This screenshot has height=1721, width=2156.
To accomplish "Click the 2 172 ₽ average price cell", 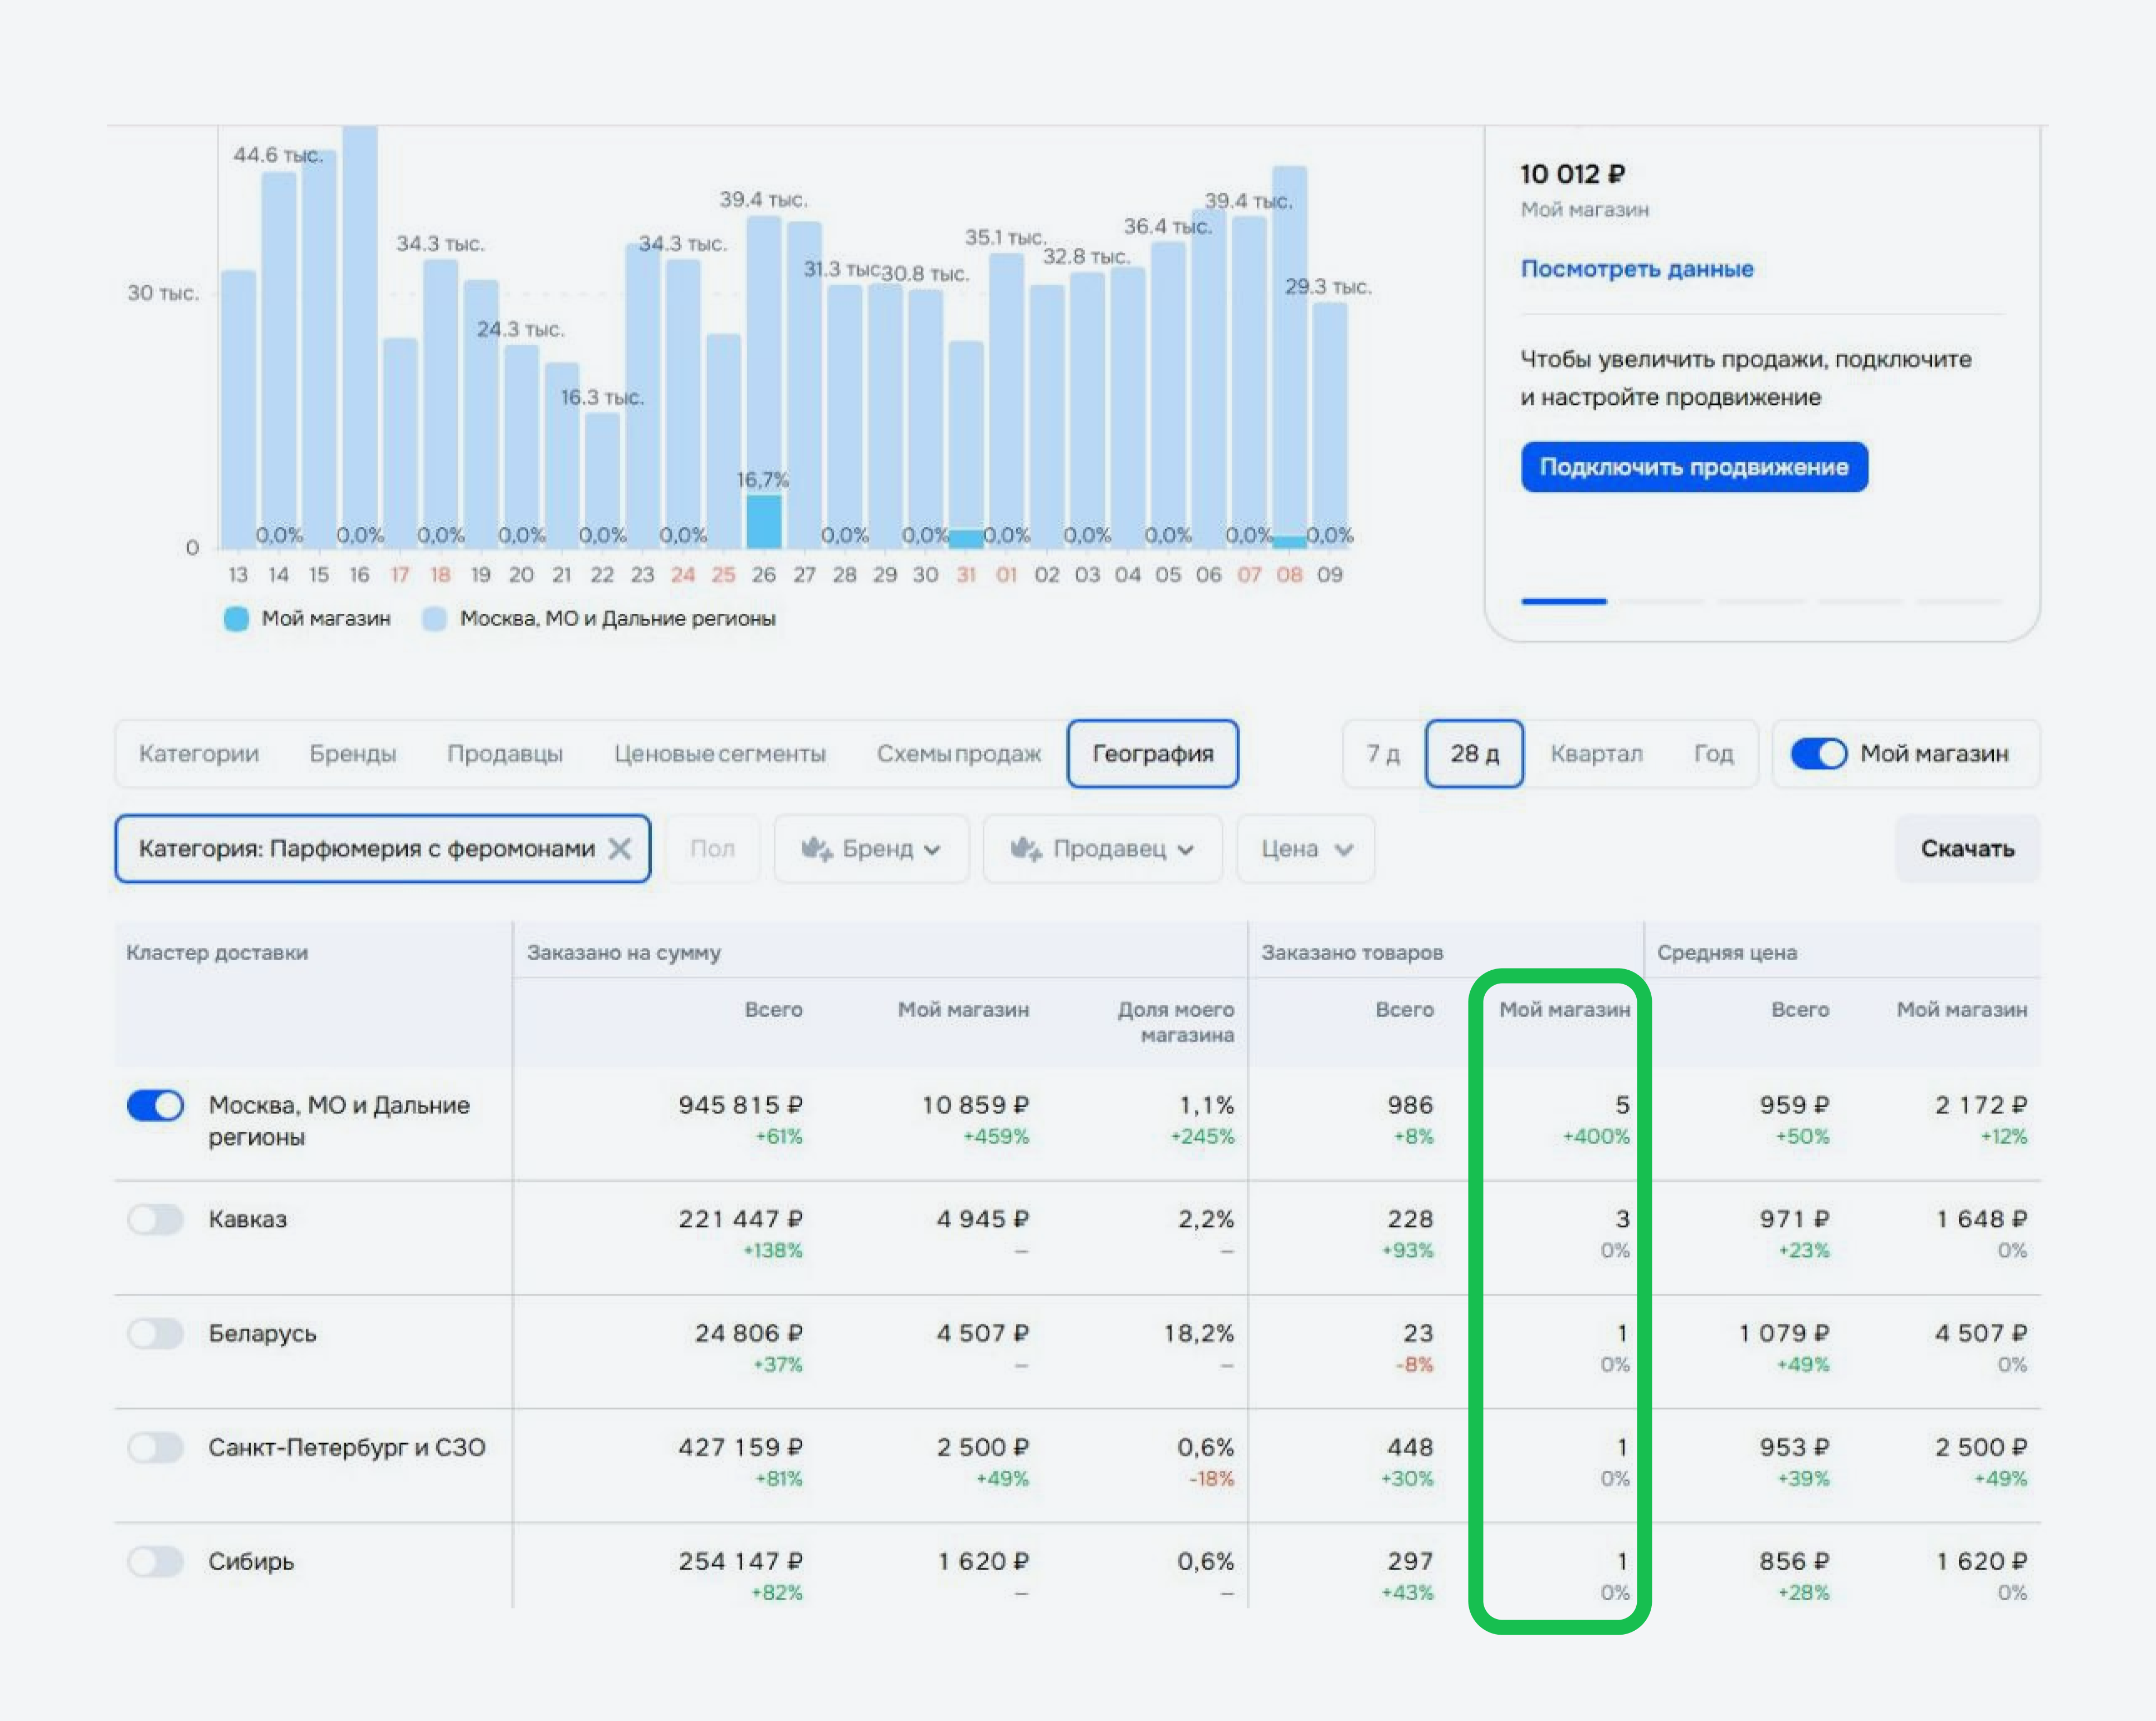I will 1981,1105.
